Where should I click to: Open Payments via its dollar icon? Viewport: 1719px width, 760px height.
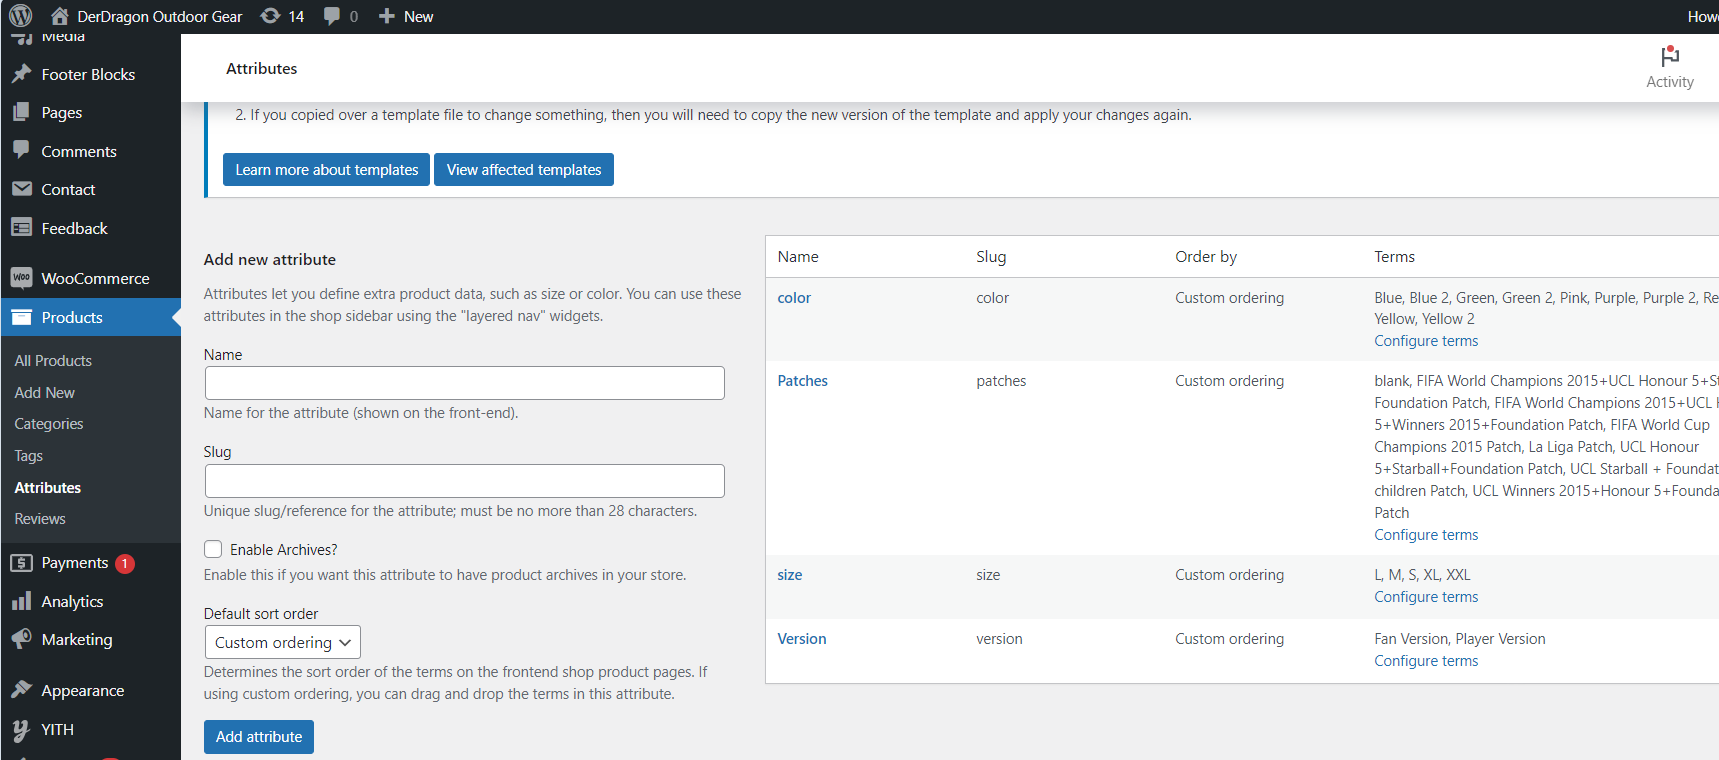click(x=21, y=563)
